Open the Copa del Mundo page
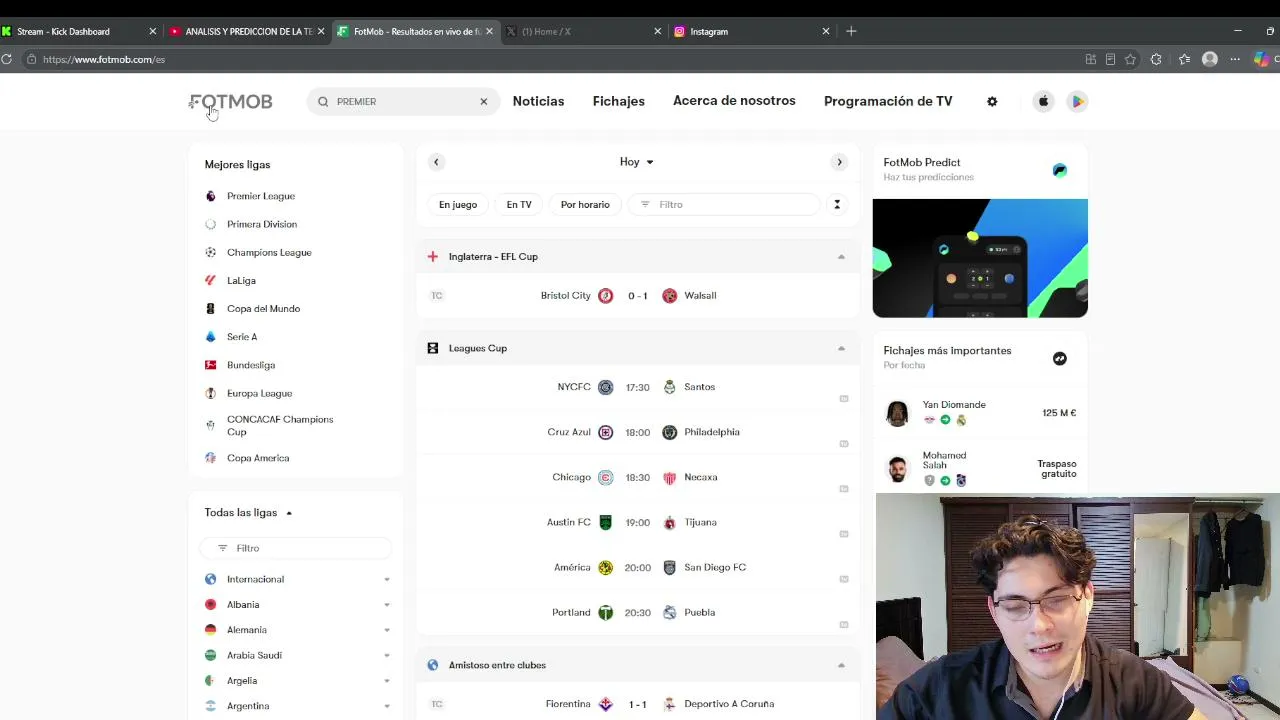Viewport: 1280px width, 720px height. [263, 309]
